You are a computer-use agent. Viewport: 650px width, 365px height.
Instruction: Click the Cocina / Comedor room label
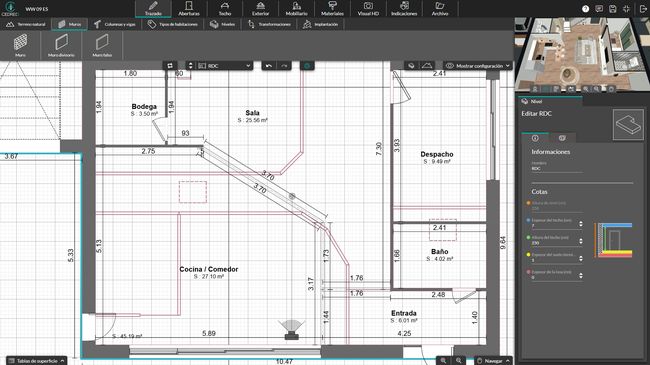[209, 269]
